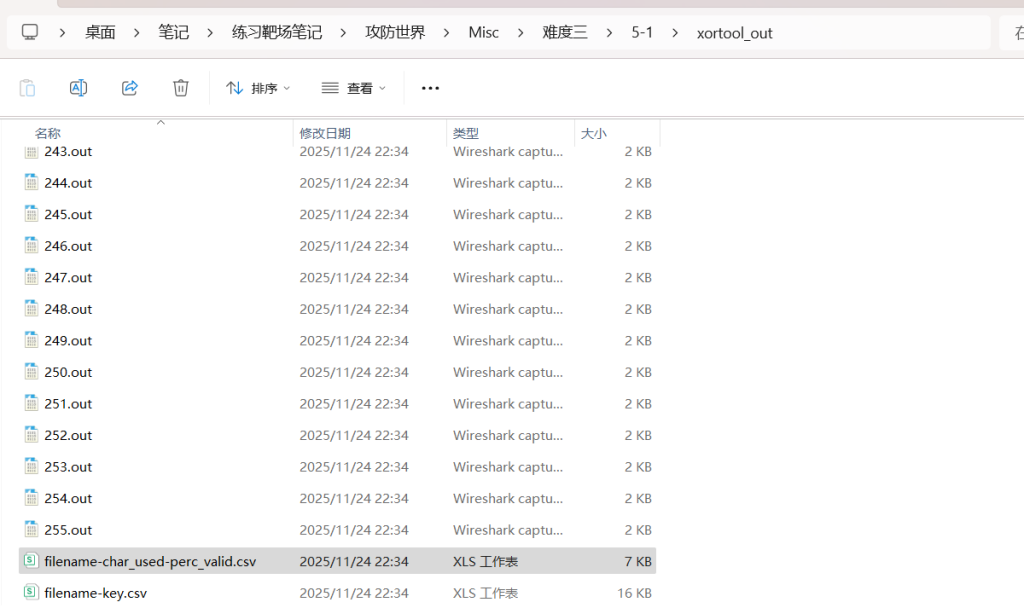Click the filename-key.csv file icon
The height and width of the screenshot is (608, 1024).
[31, 593]
